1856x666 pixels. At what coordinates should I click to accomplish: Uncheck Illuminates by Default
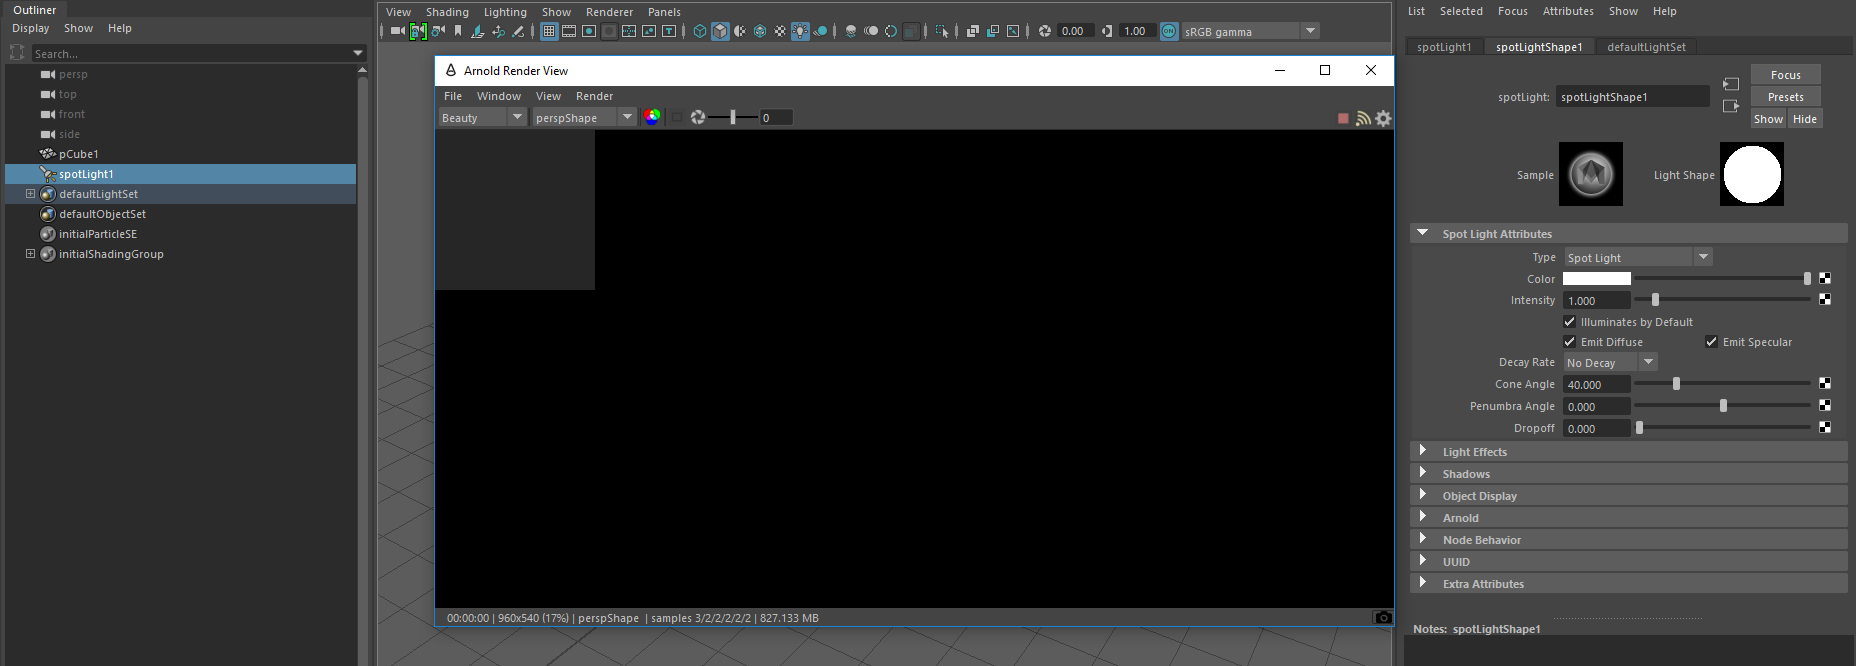pos(1569,322)
